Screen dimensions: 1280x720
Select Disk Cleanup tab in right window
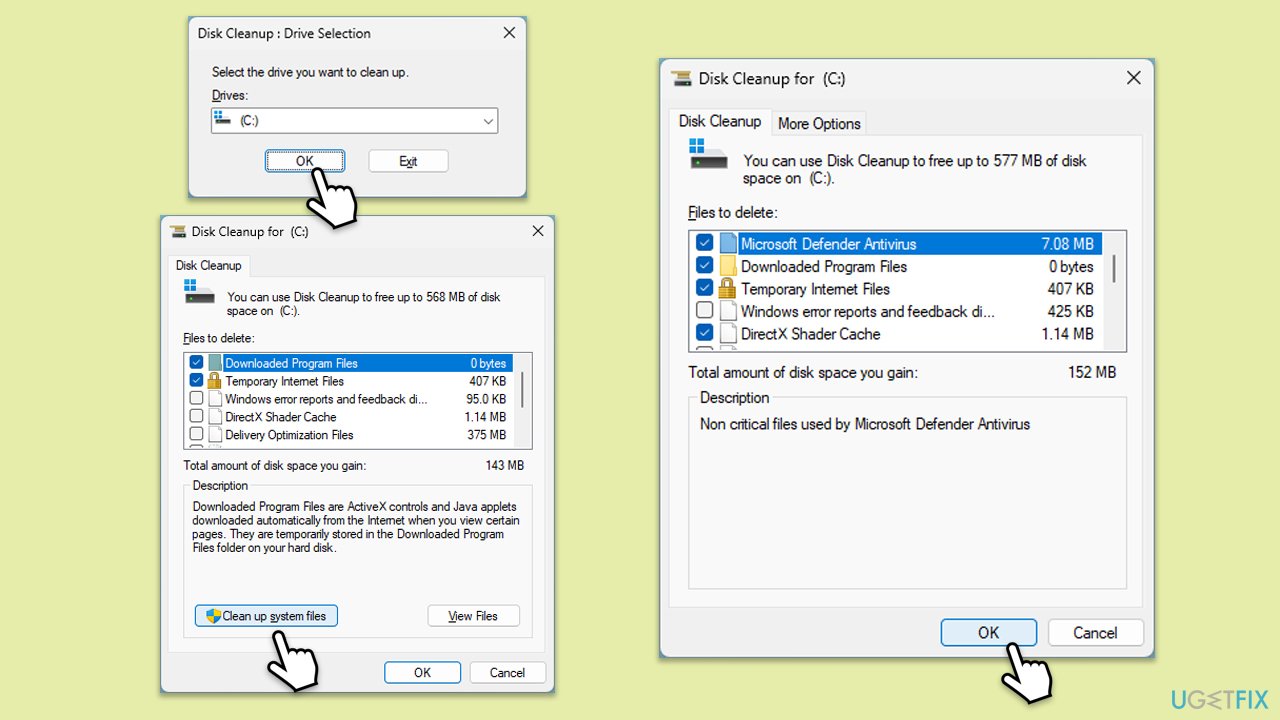tap(720, 121)
